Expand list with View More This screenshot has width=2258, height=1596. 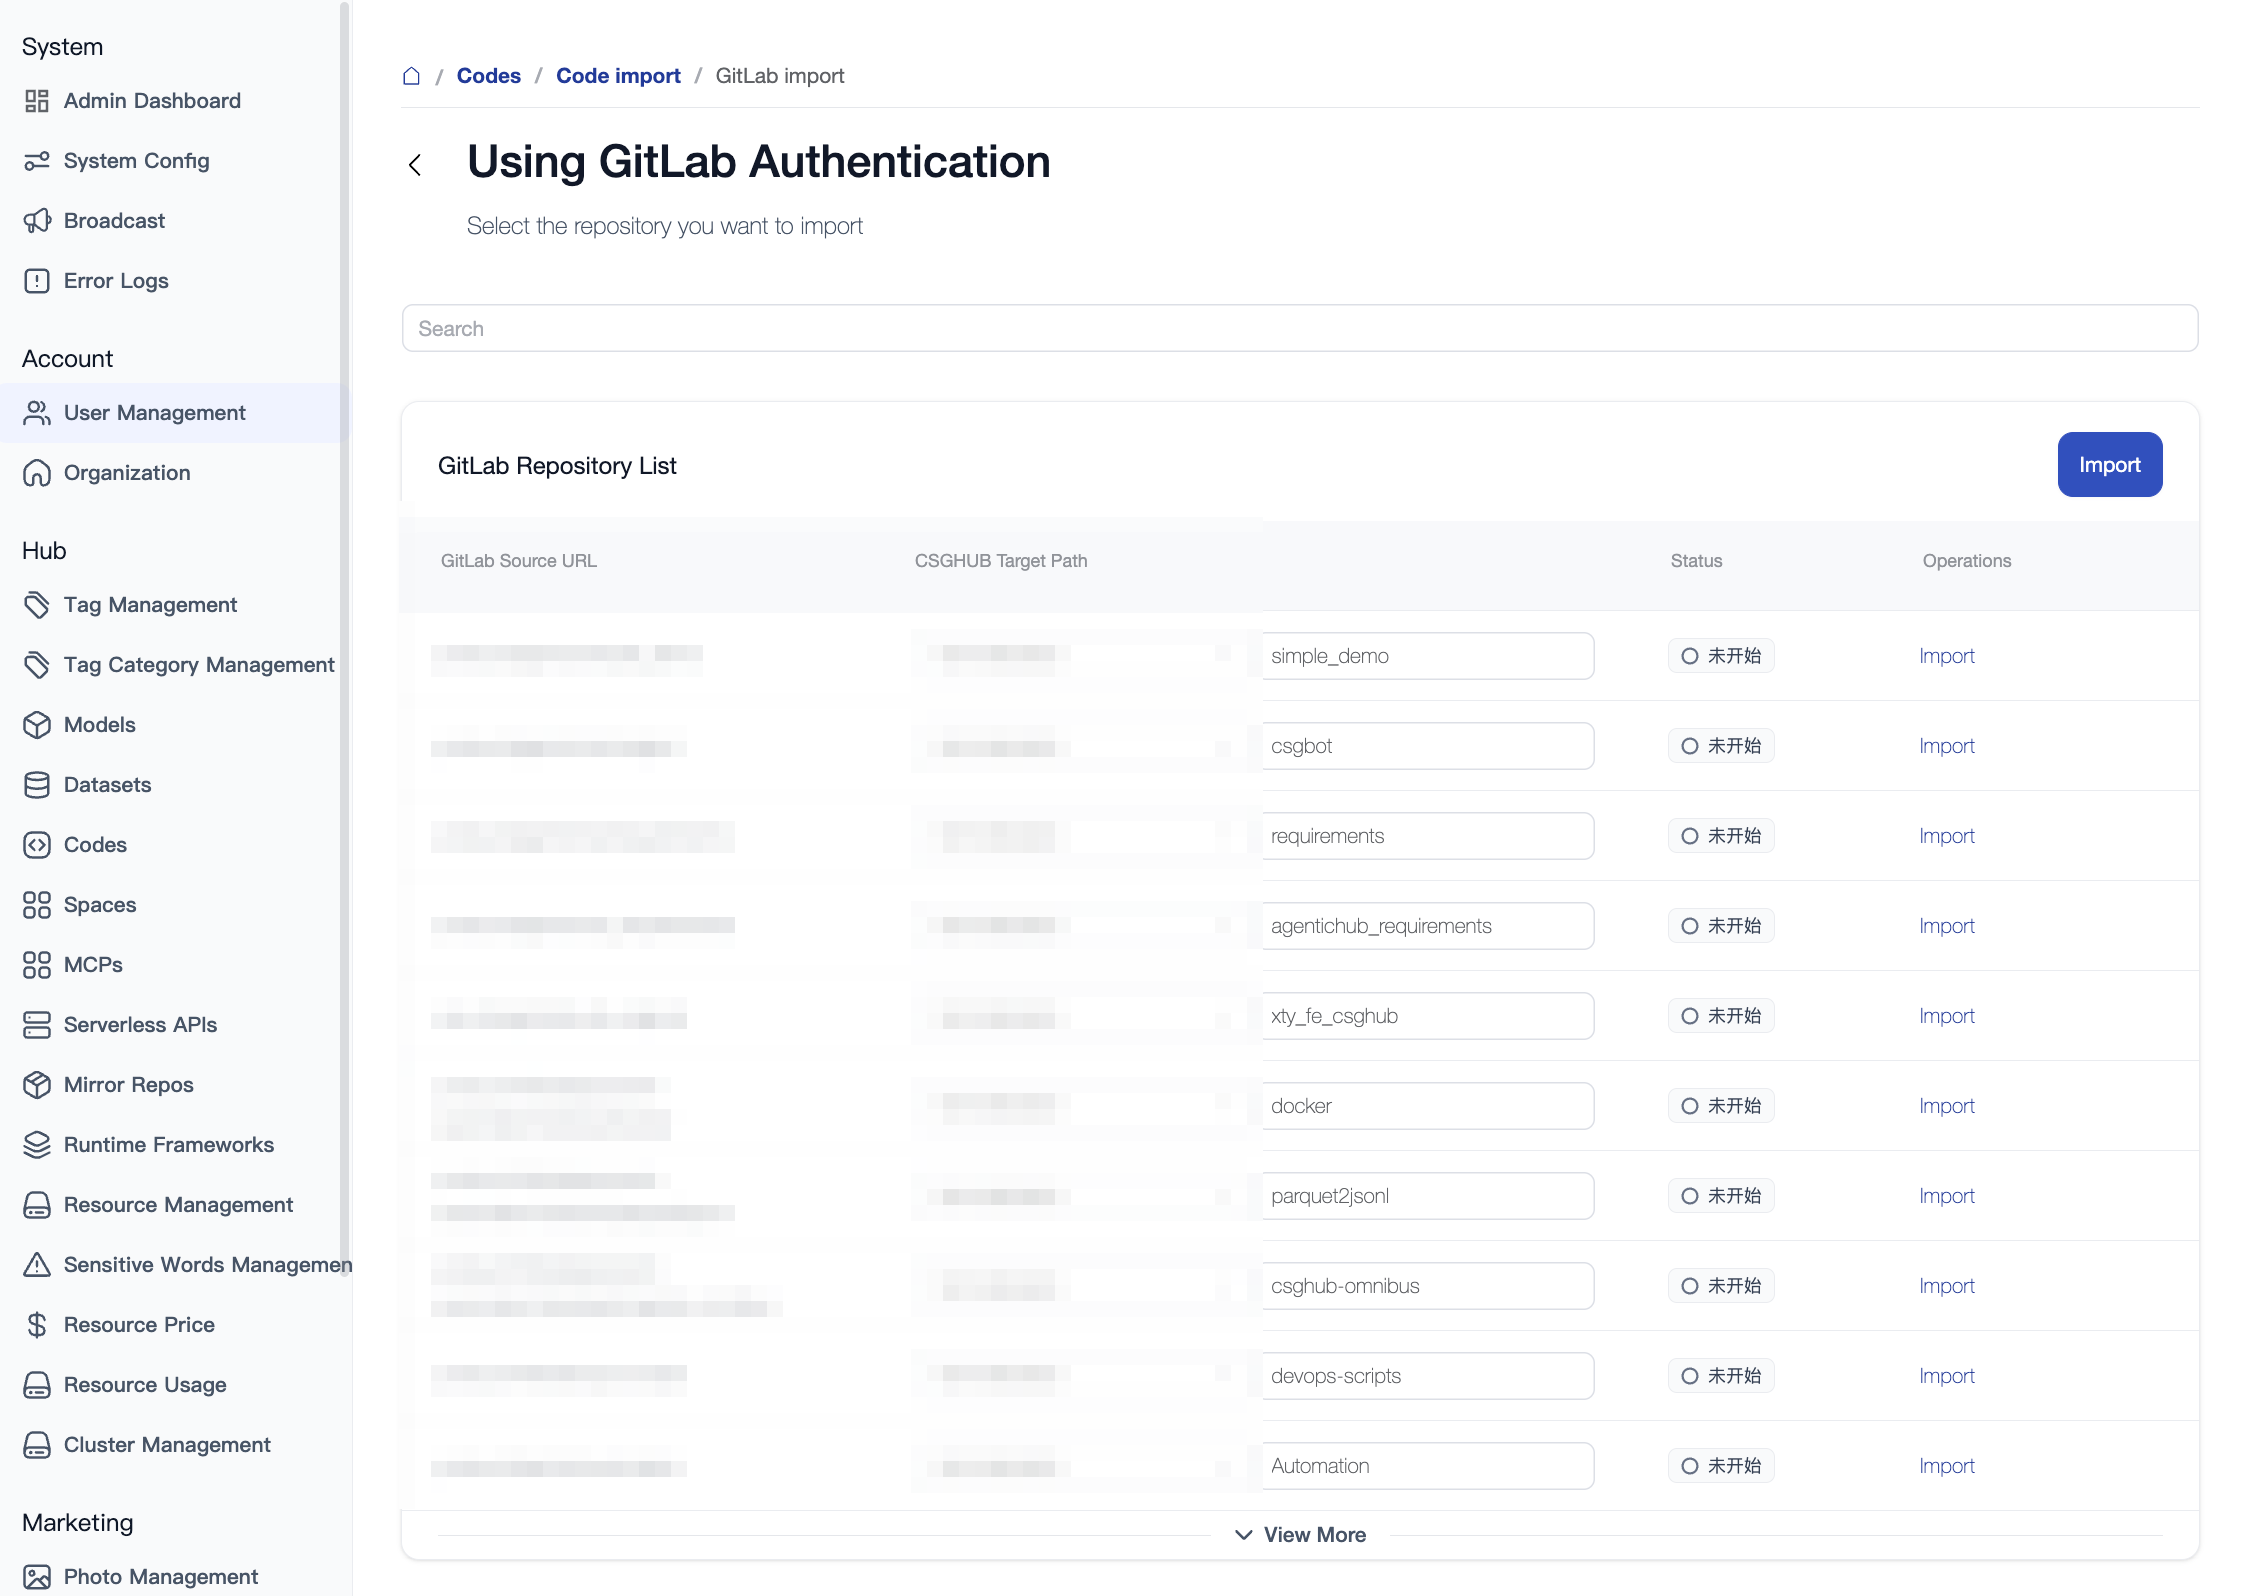tap(1314, 1535)
